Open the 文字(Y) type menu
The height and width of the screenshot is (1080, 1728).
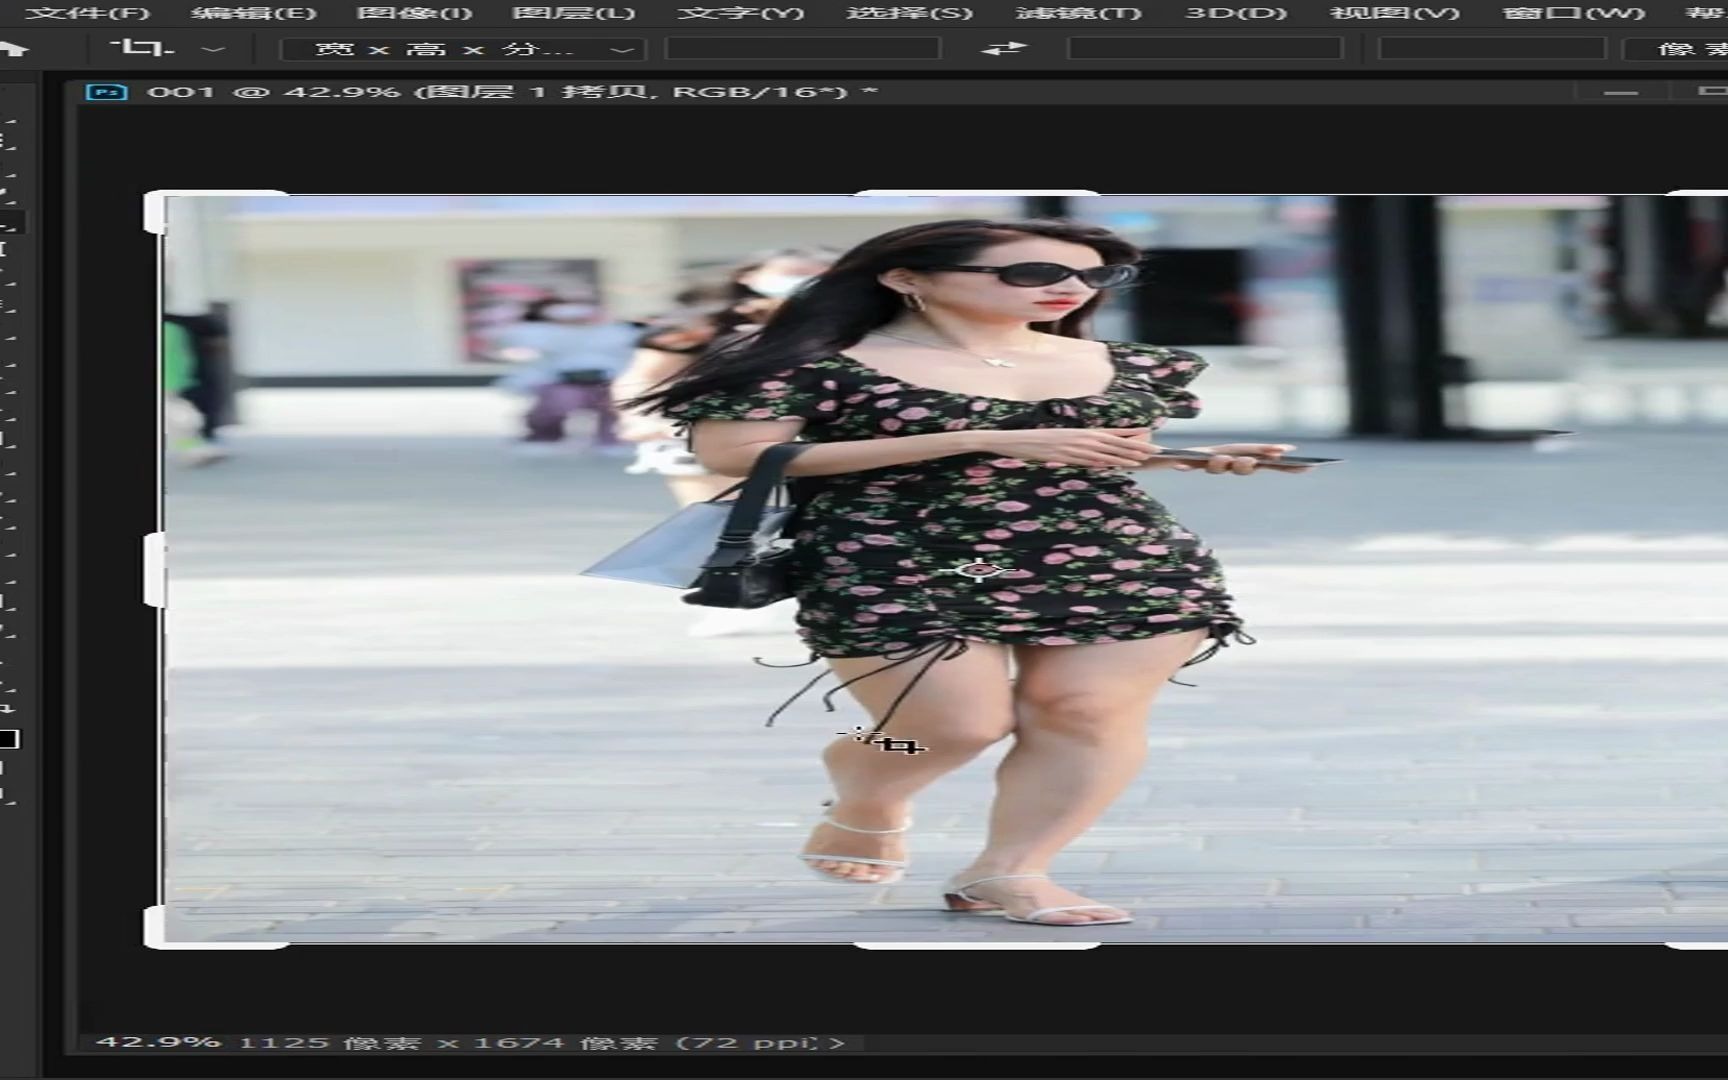point(741,13)
